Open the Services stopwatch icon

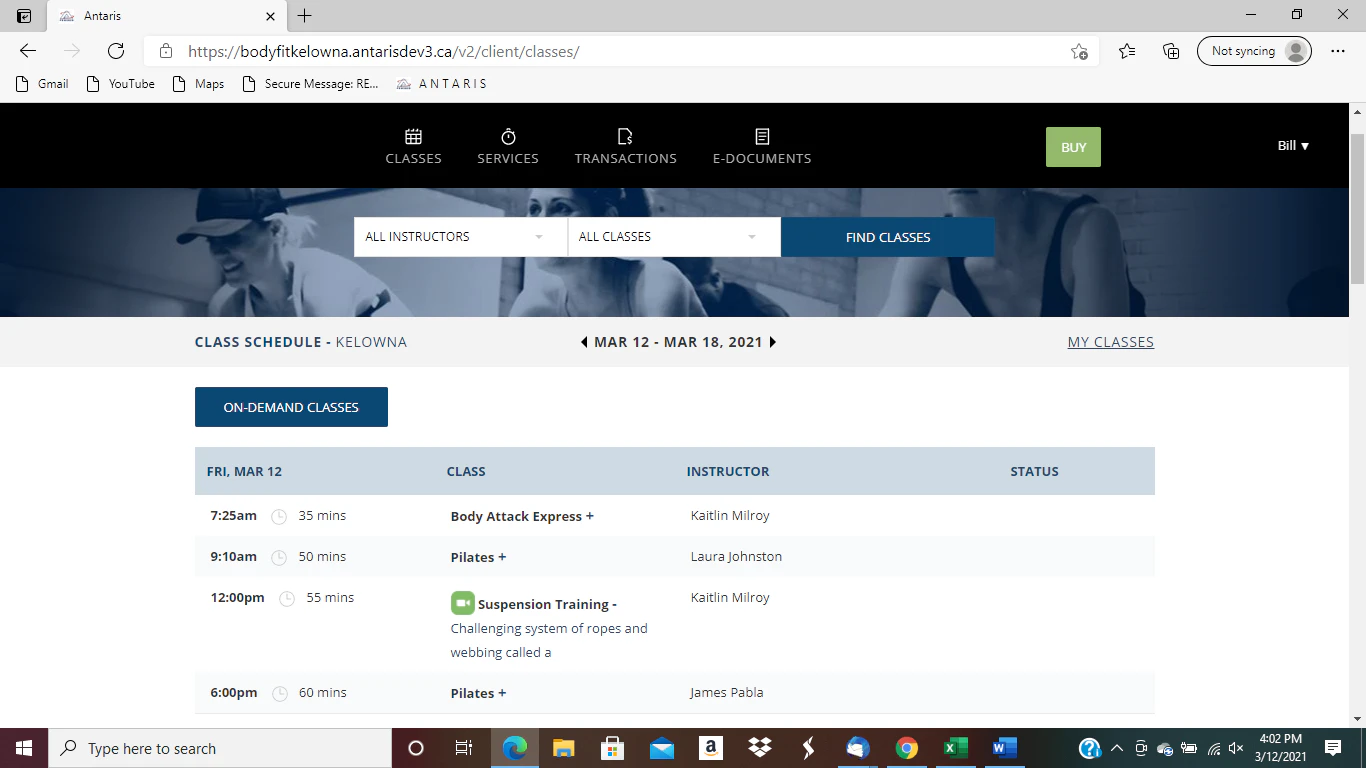pos(508,137)
